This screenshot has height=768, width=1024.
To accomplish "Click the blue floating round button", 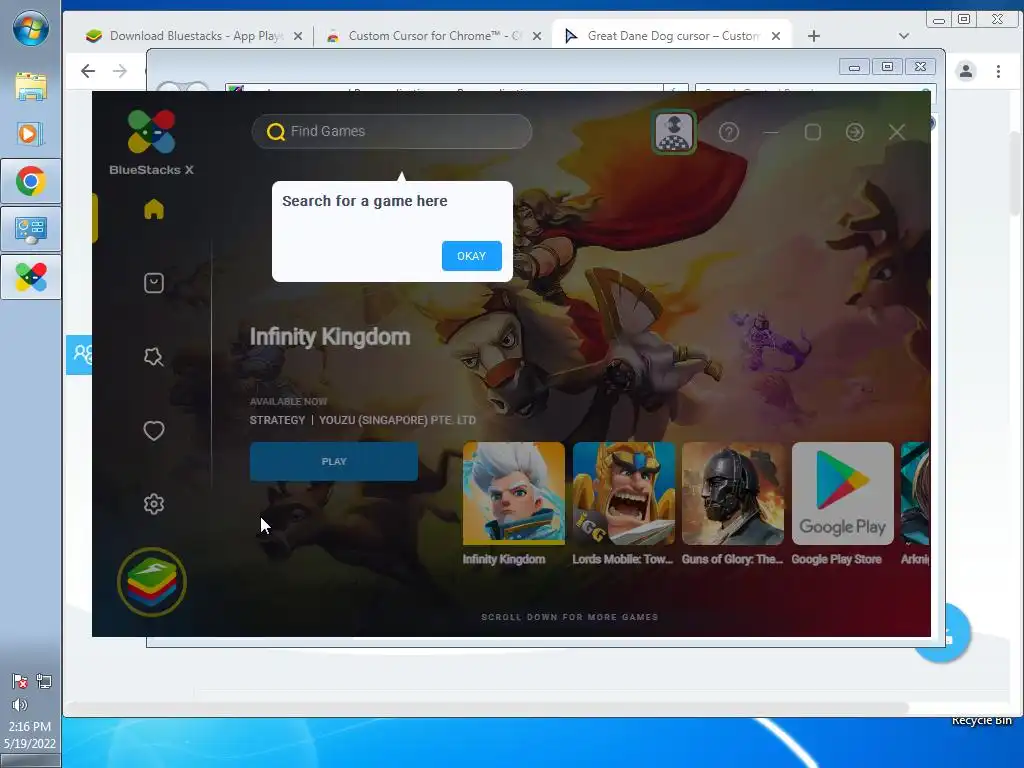I will 957,633.
